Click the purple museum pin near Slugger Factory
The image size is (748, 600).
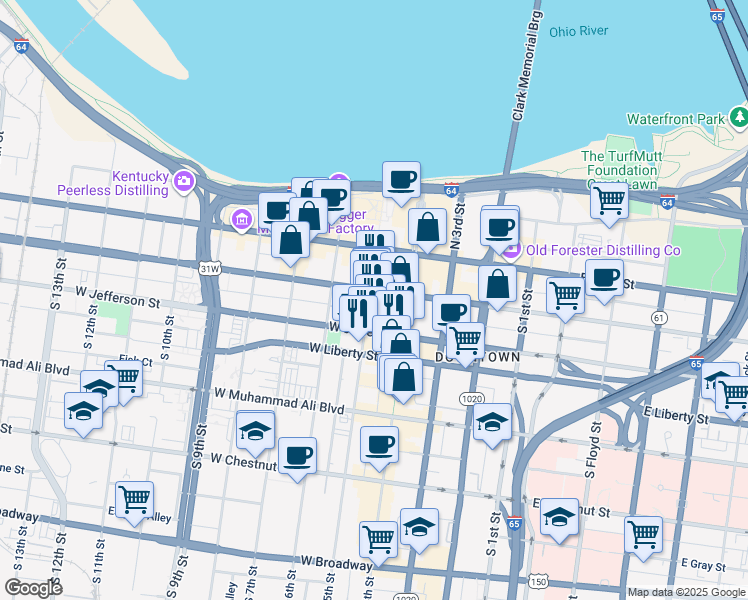242,220
